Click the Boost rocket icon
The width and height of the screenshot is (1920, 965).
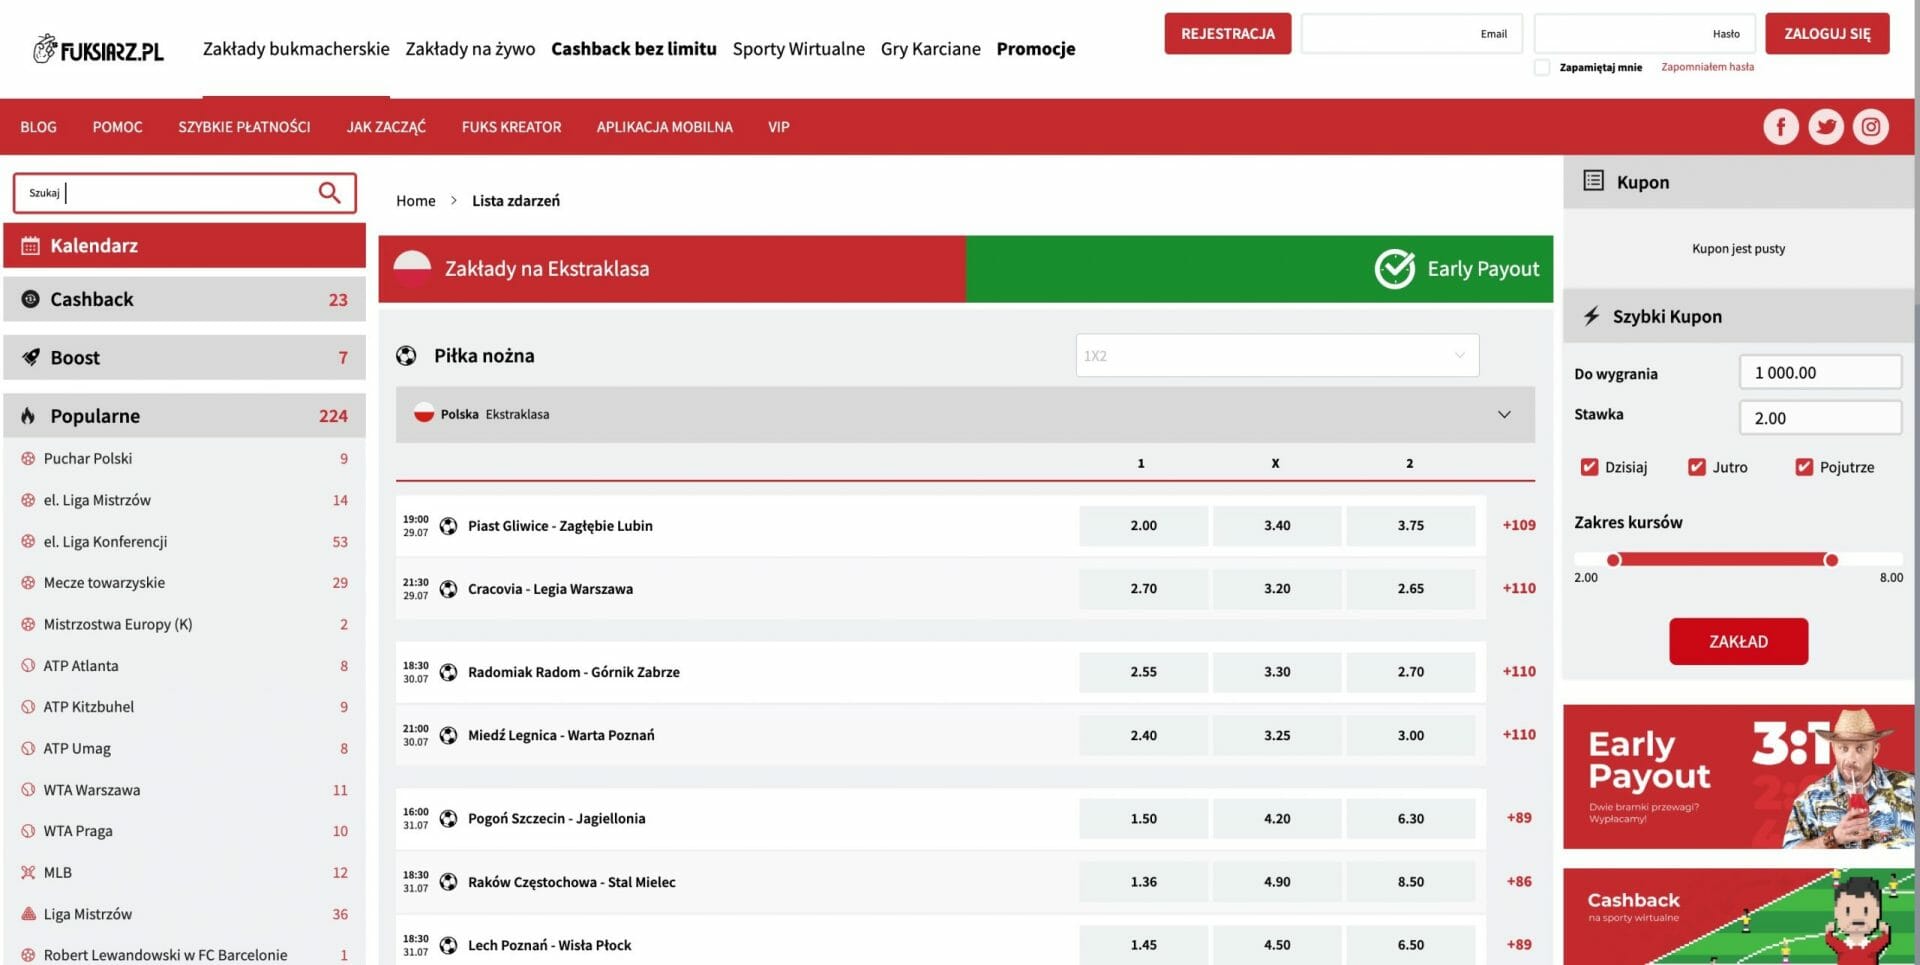tap(31, 357)
